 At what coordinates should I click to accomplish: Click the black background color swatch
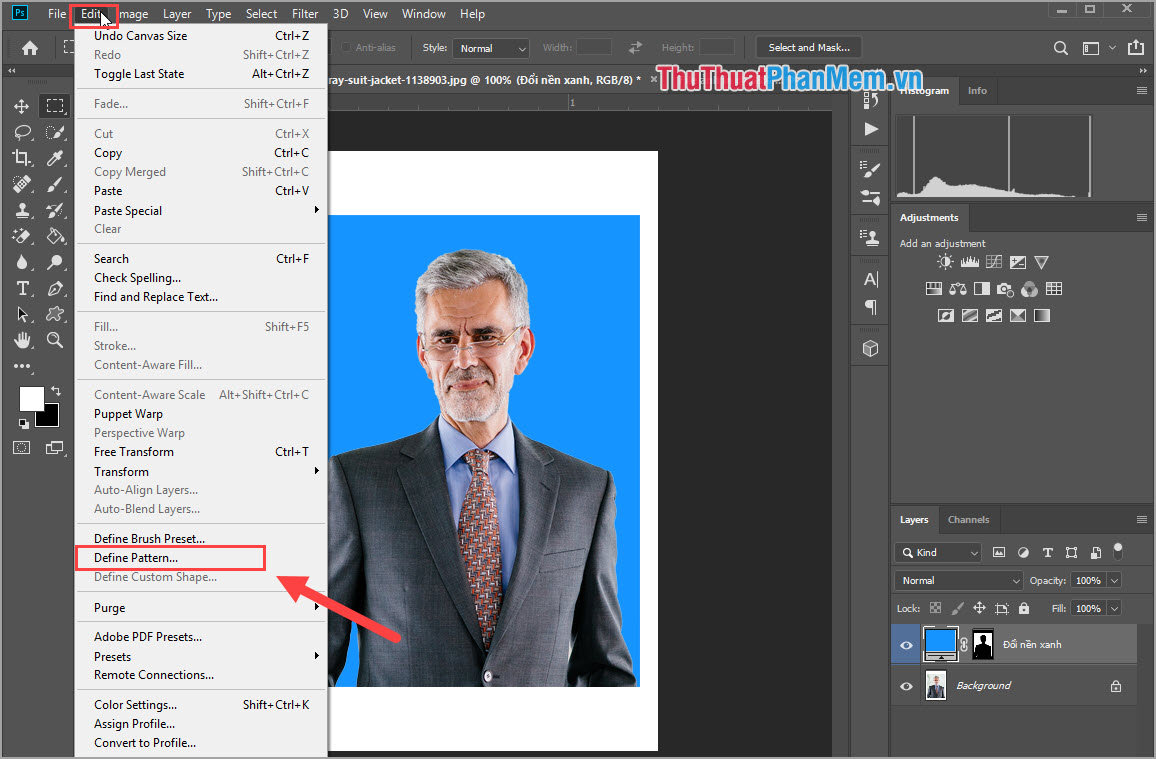tap(47, 415)
